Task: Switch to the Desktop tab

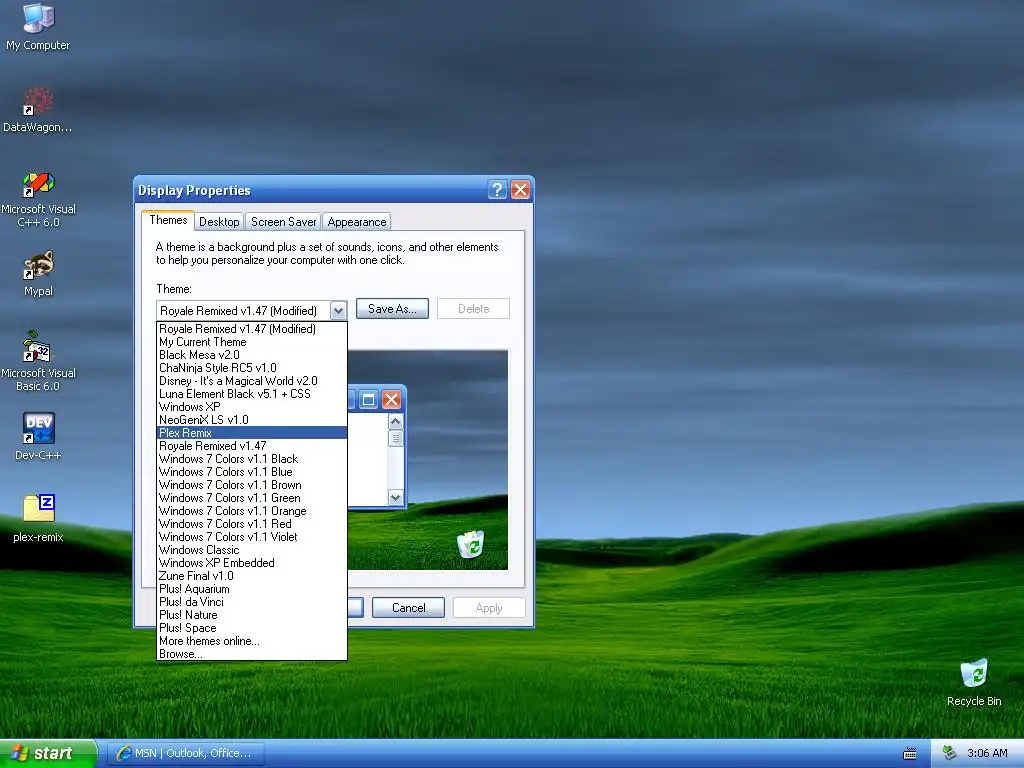Action: tap(219, 221)
